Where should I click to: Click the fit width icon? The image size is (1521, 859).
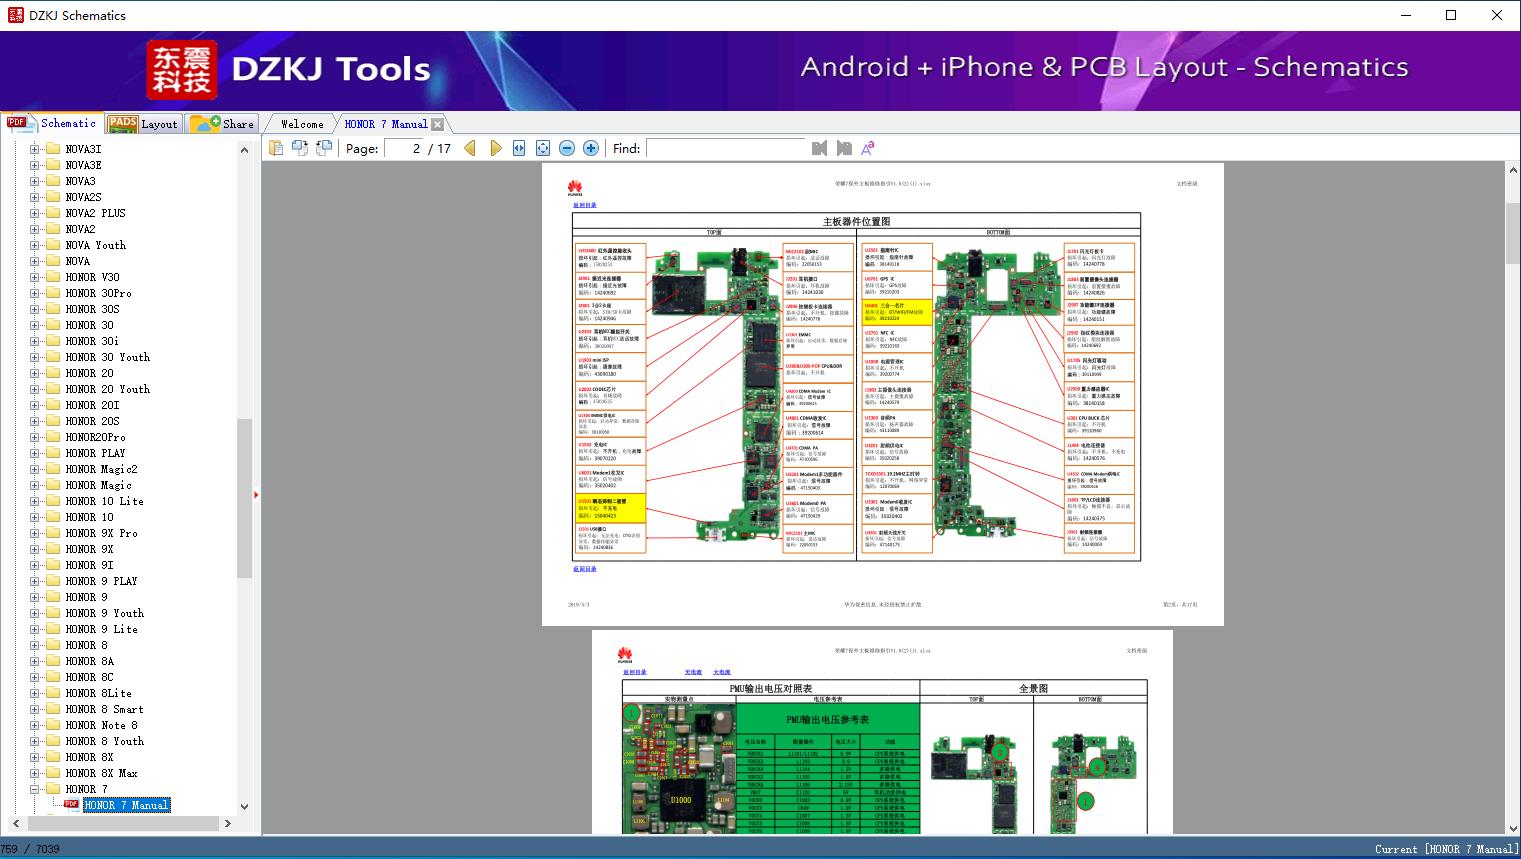point(519,148)
